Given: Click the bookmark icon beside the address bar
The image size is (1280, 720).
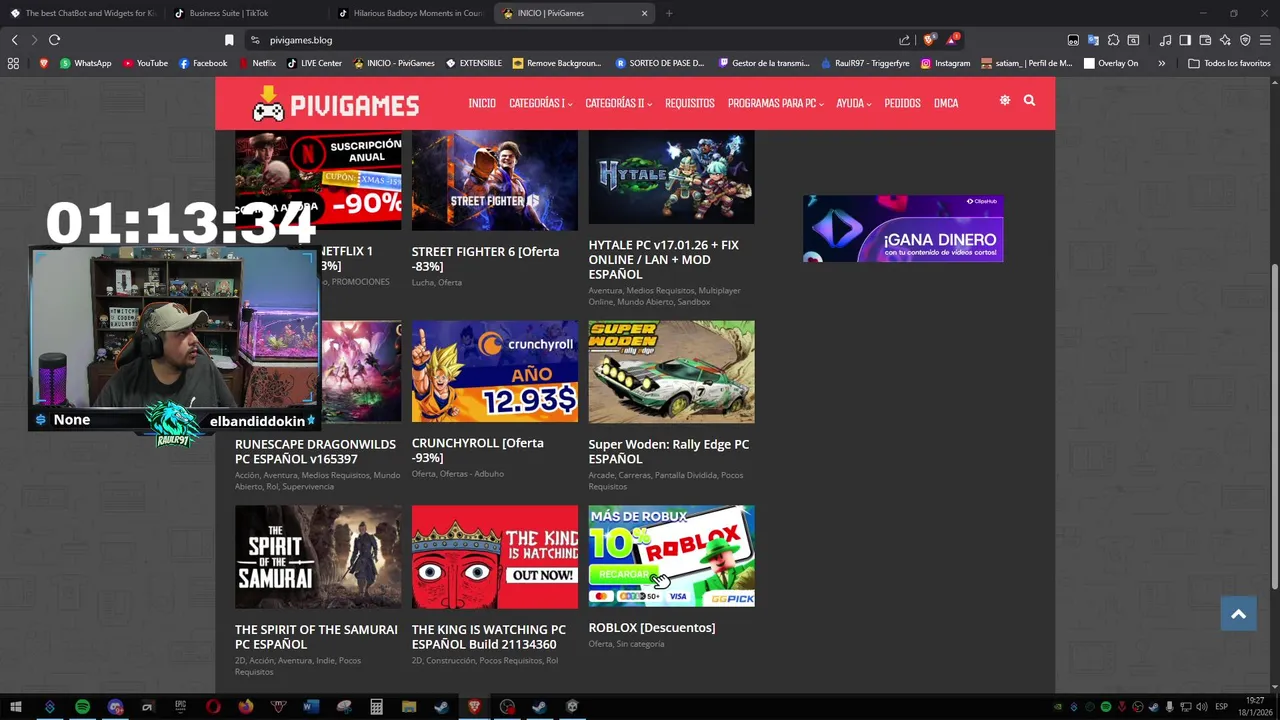Looking at the screenshot, I should coord(229,40).
